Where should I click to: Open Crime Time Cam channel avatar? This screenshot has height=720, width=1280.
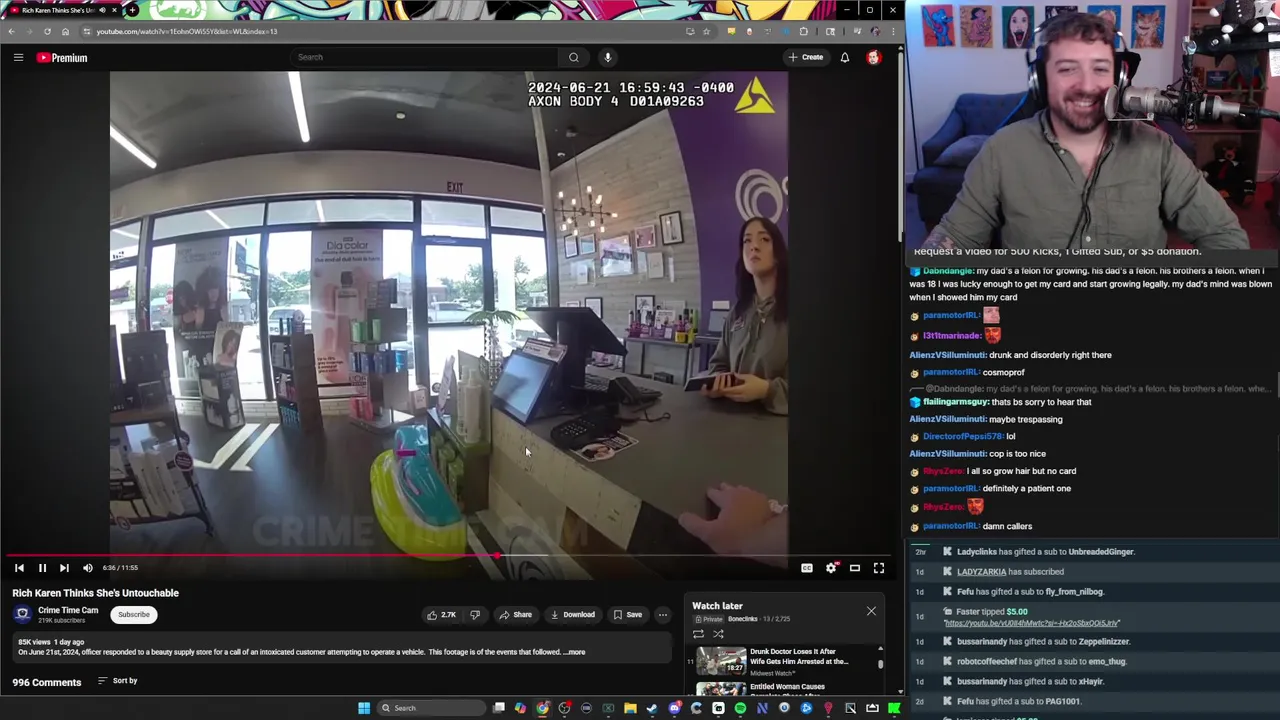[x=23, y=614]
